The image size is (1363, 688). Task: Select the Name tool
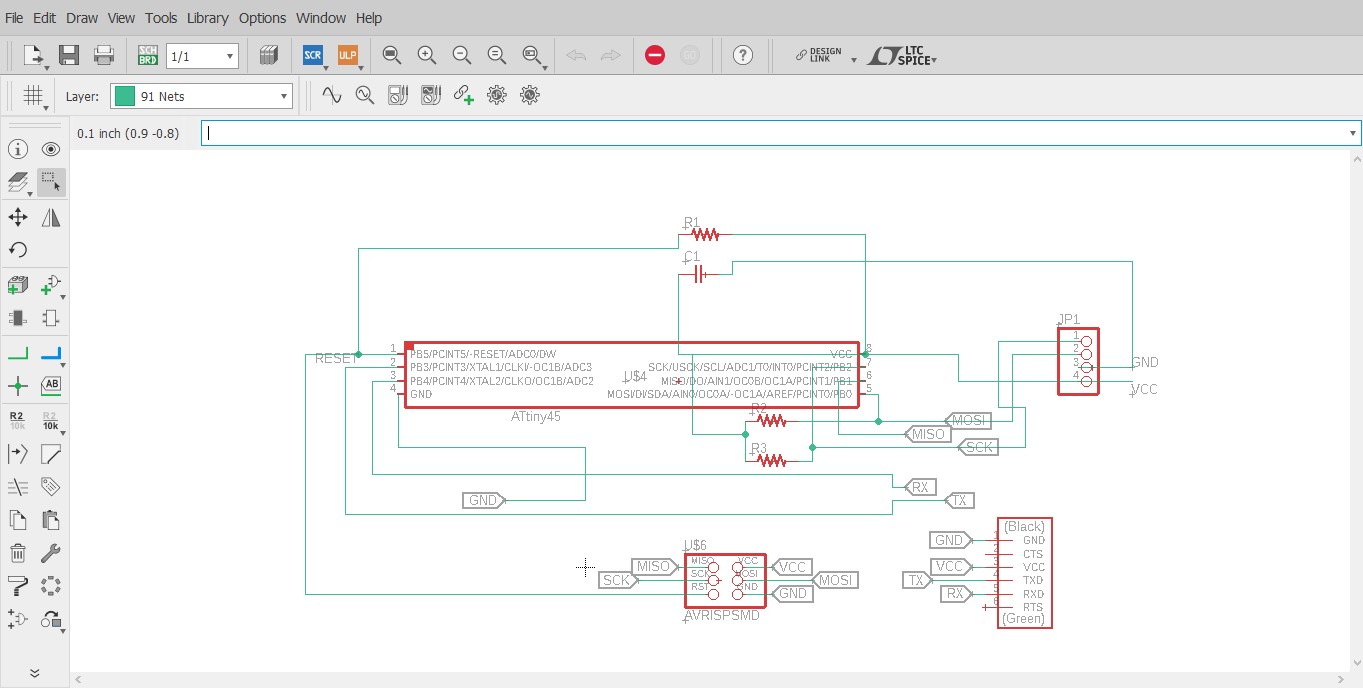(x=18, y=420)
